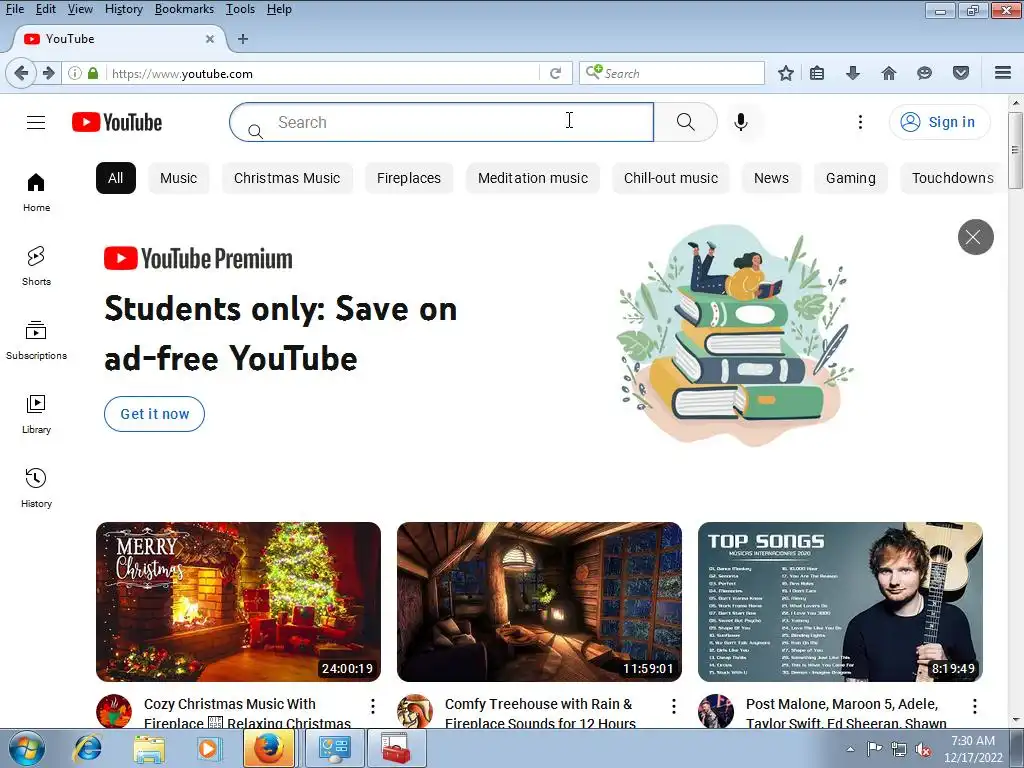Click the chat smiley icon in Firefox toolbar

924,73
